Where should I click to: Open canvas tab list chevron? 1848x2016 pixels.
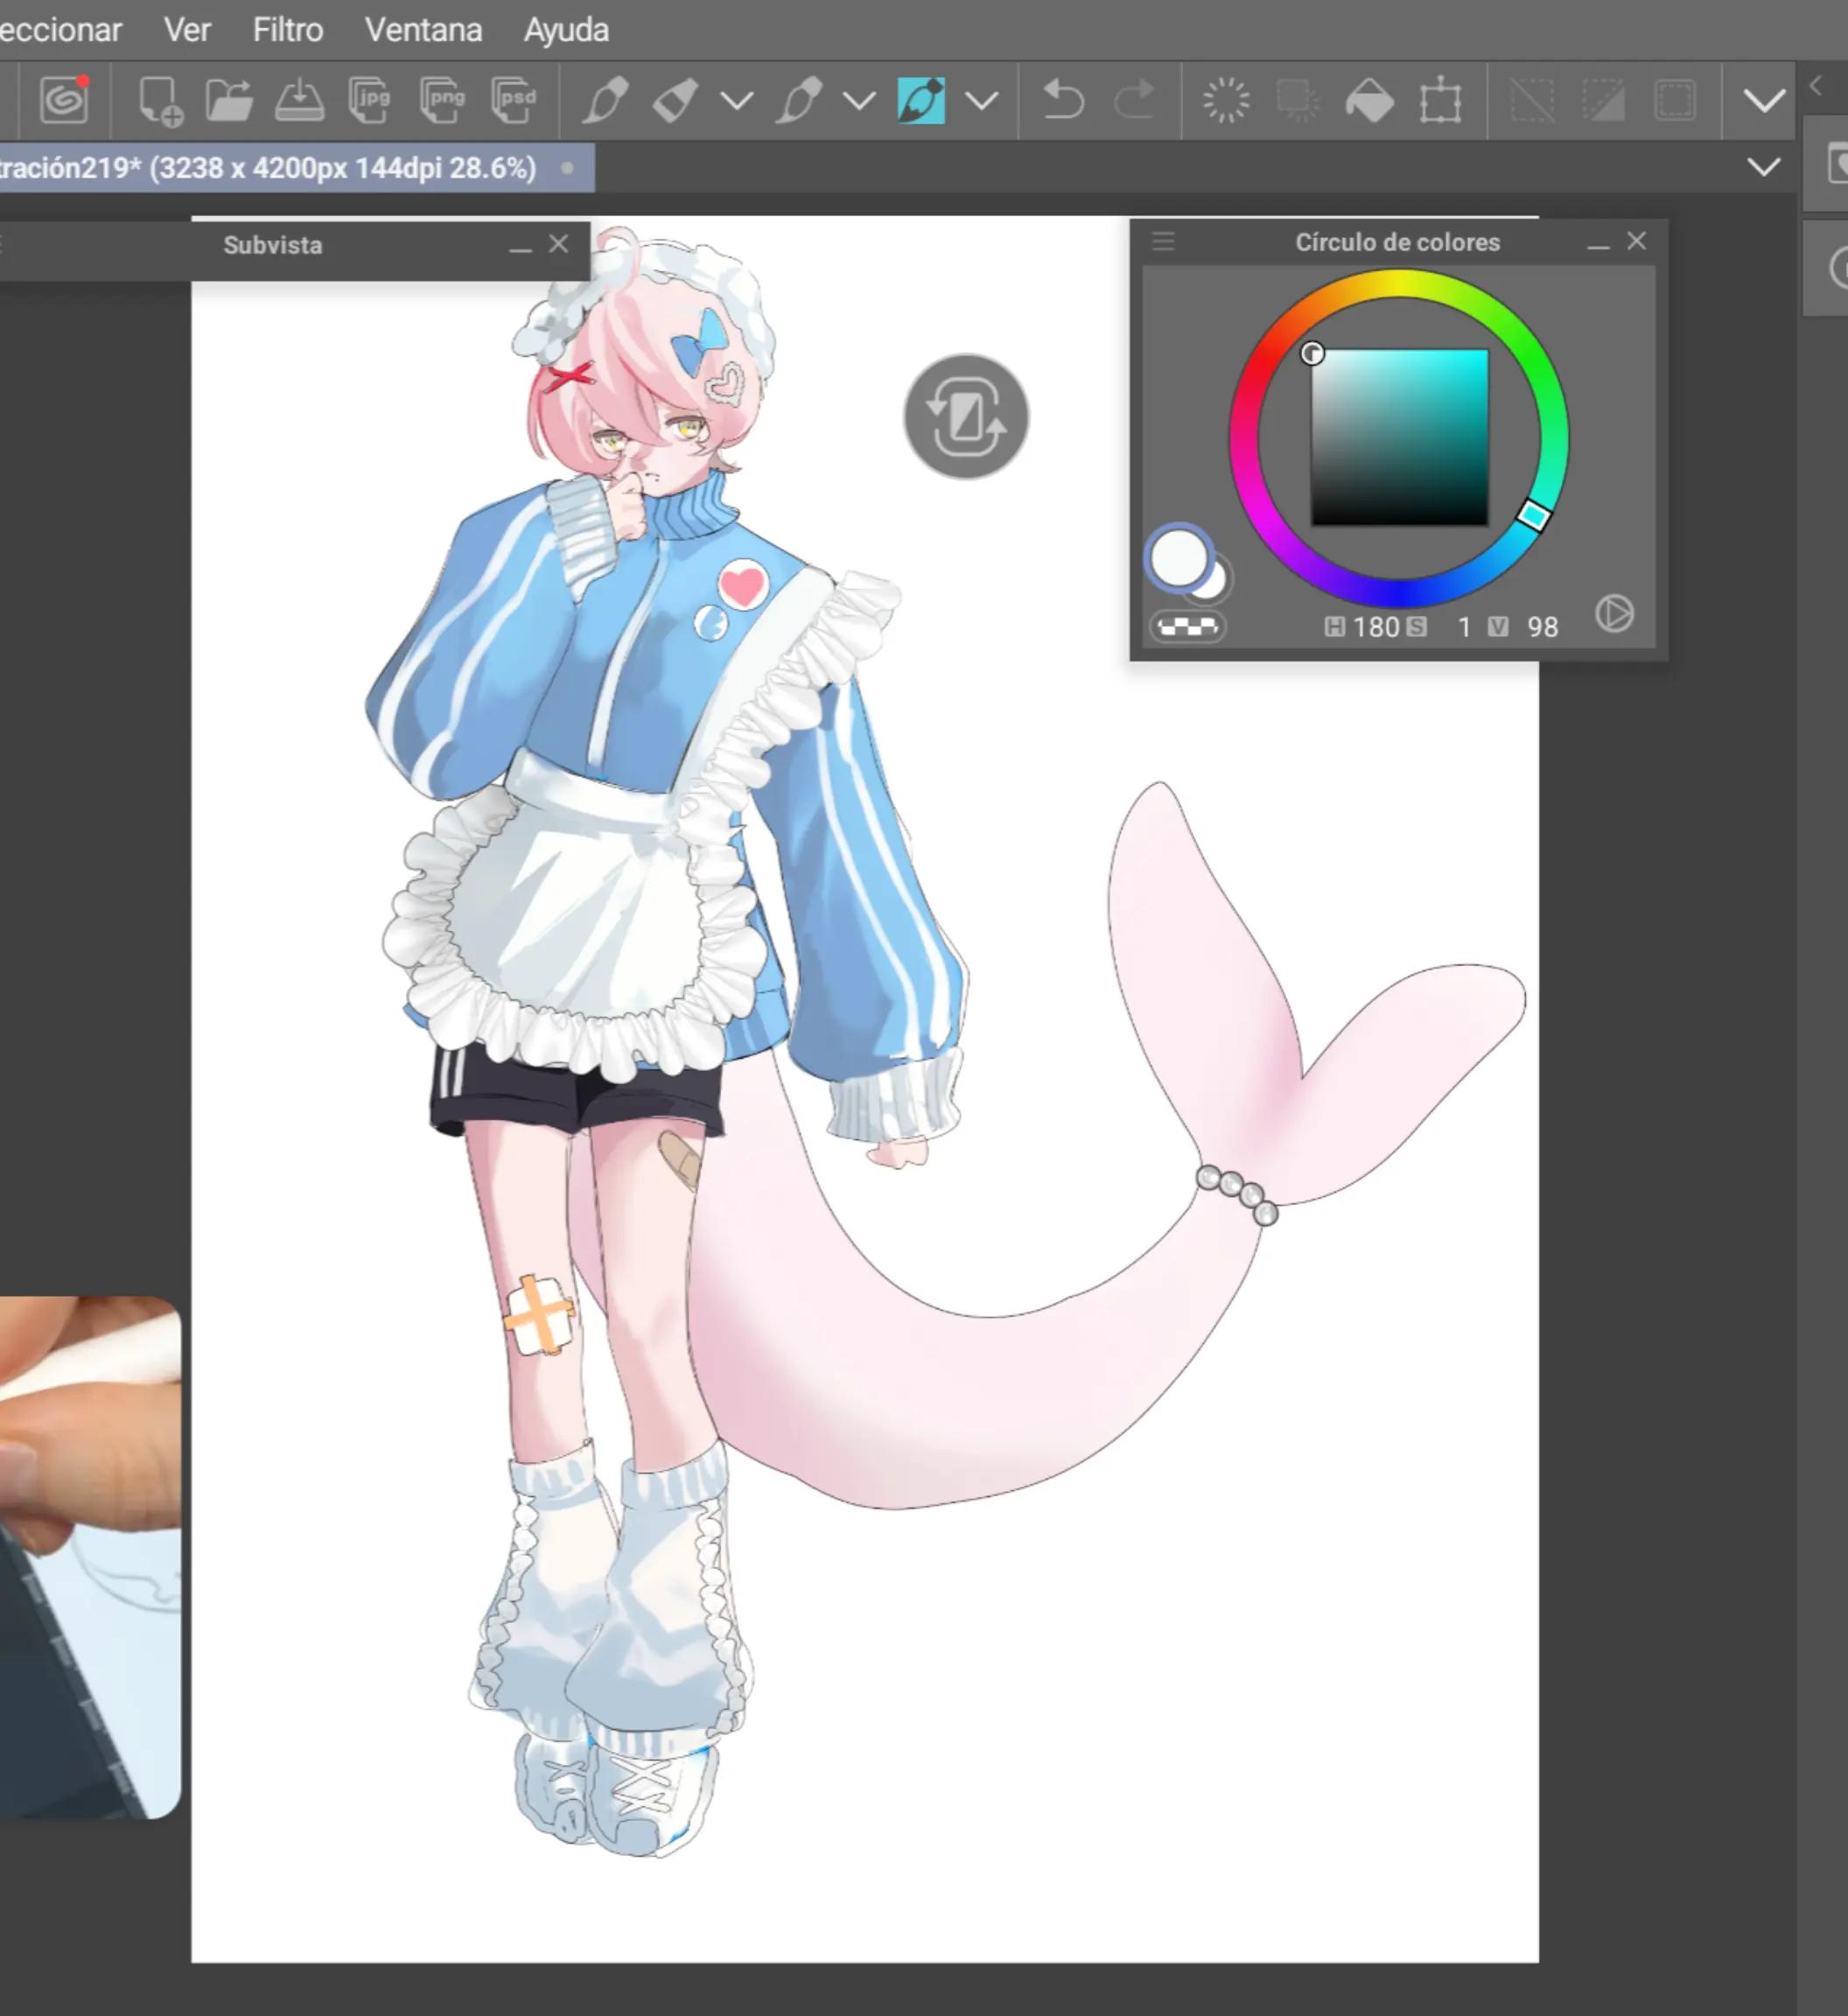coord(1763,167)
